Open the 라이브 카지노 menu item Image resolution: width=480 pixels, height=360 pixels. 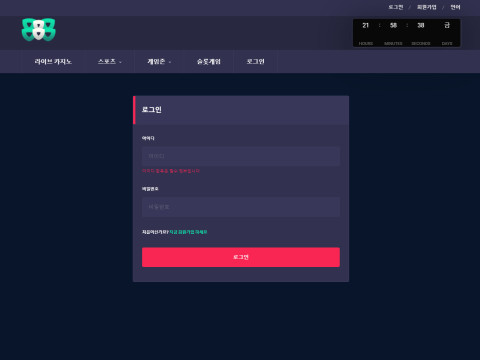coord(53,62)
